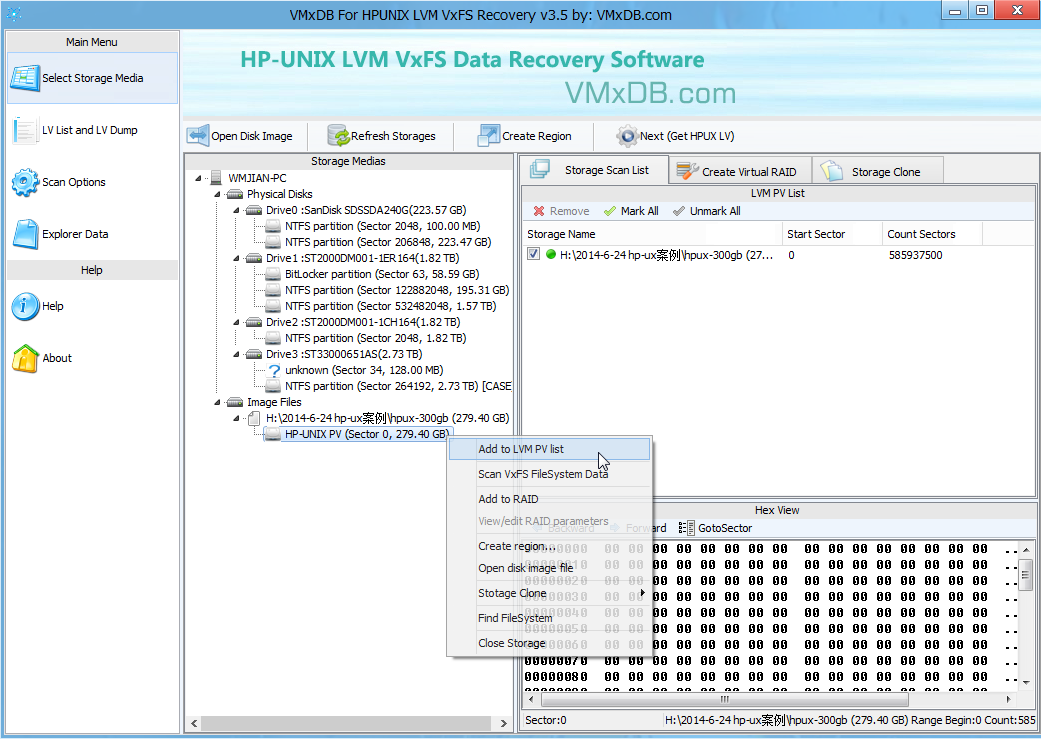Click the Start Sector column header
1041x739 pixels.
[832, 234]
